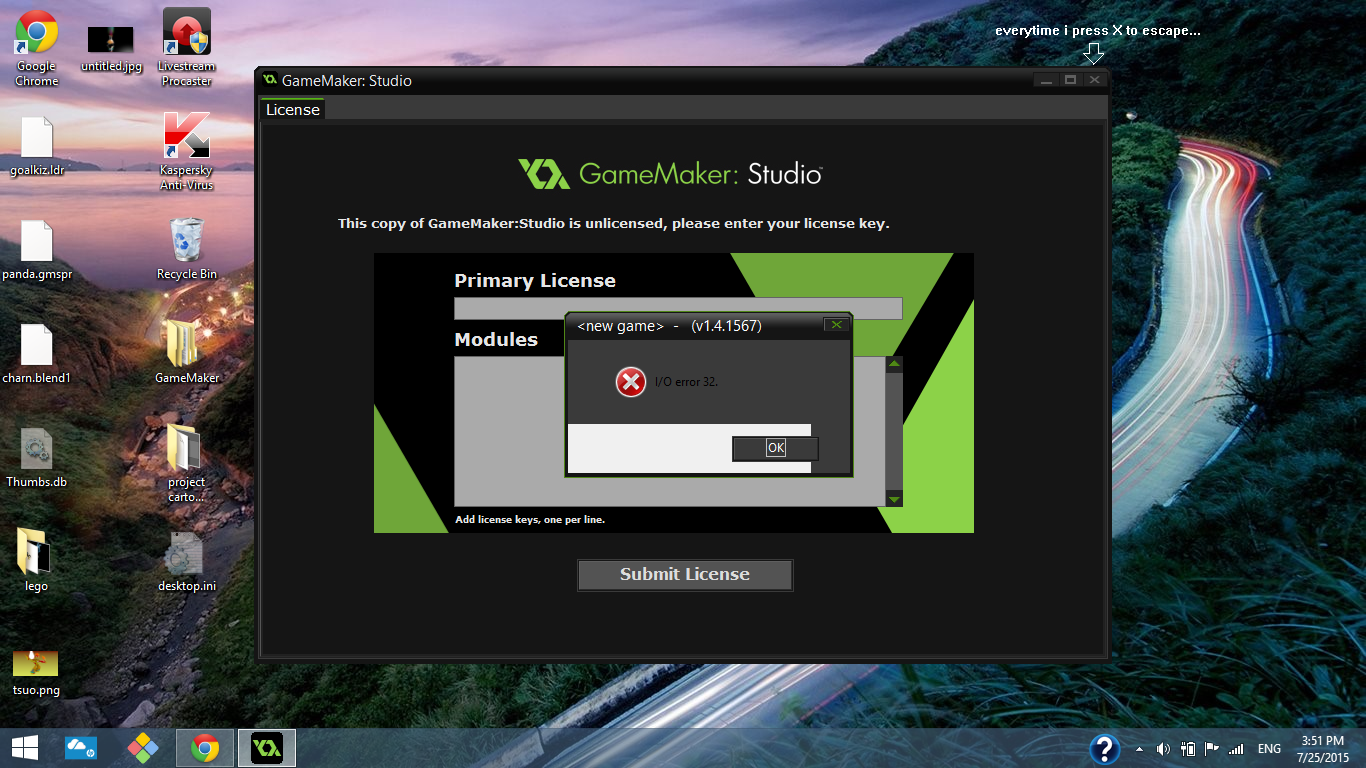Select the tsuo.png image file

(36, 672)
